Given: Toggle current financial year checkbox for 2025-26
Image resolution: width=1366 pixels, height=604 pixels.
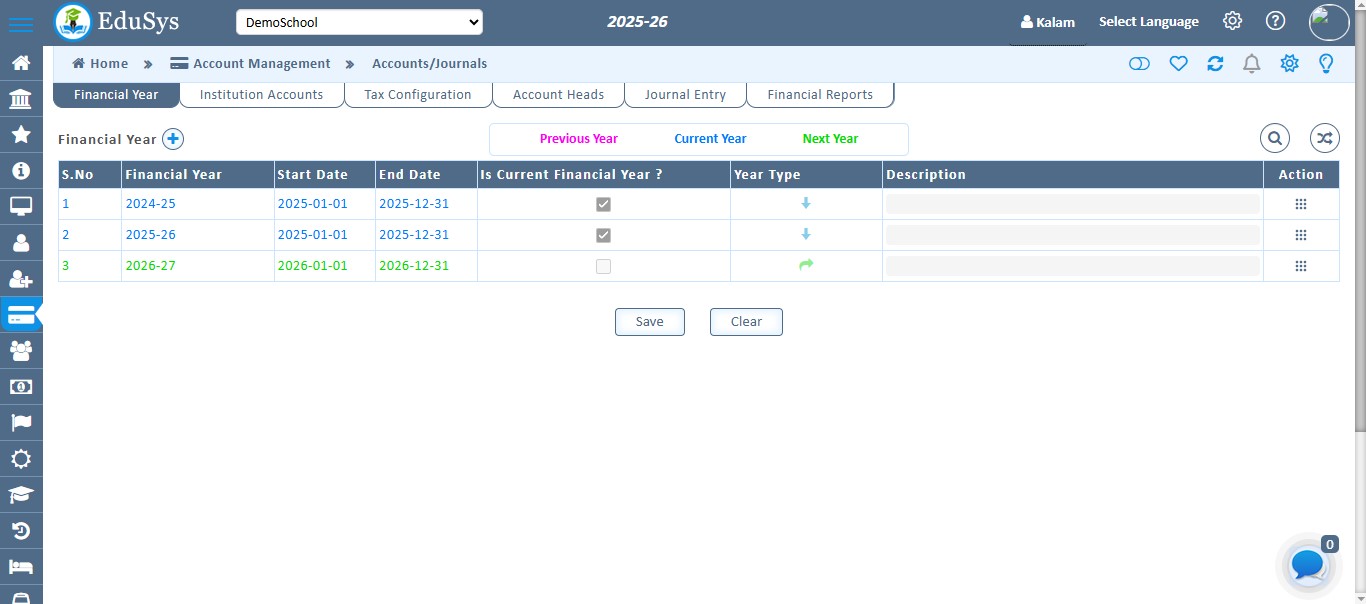Looking at the screenshot, I should [603, 235].
